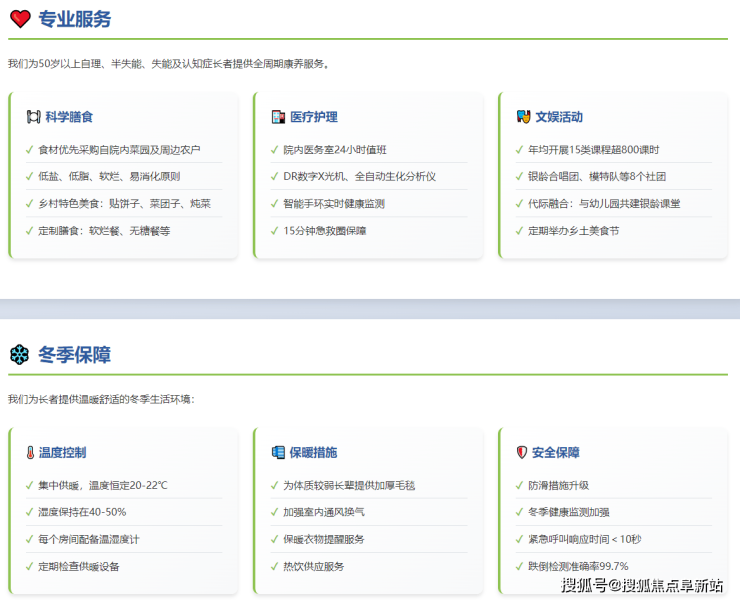Screen dimensions: 740x601
Task: Click the 搜狐号@搜狐焦点阜新站 watermark
Action: [642, 586]
